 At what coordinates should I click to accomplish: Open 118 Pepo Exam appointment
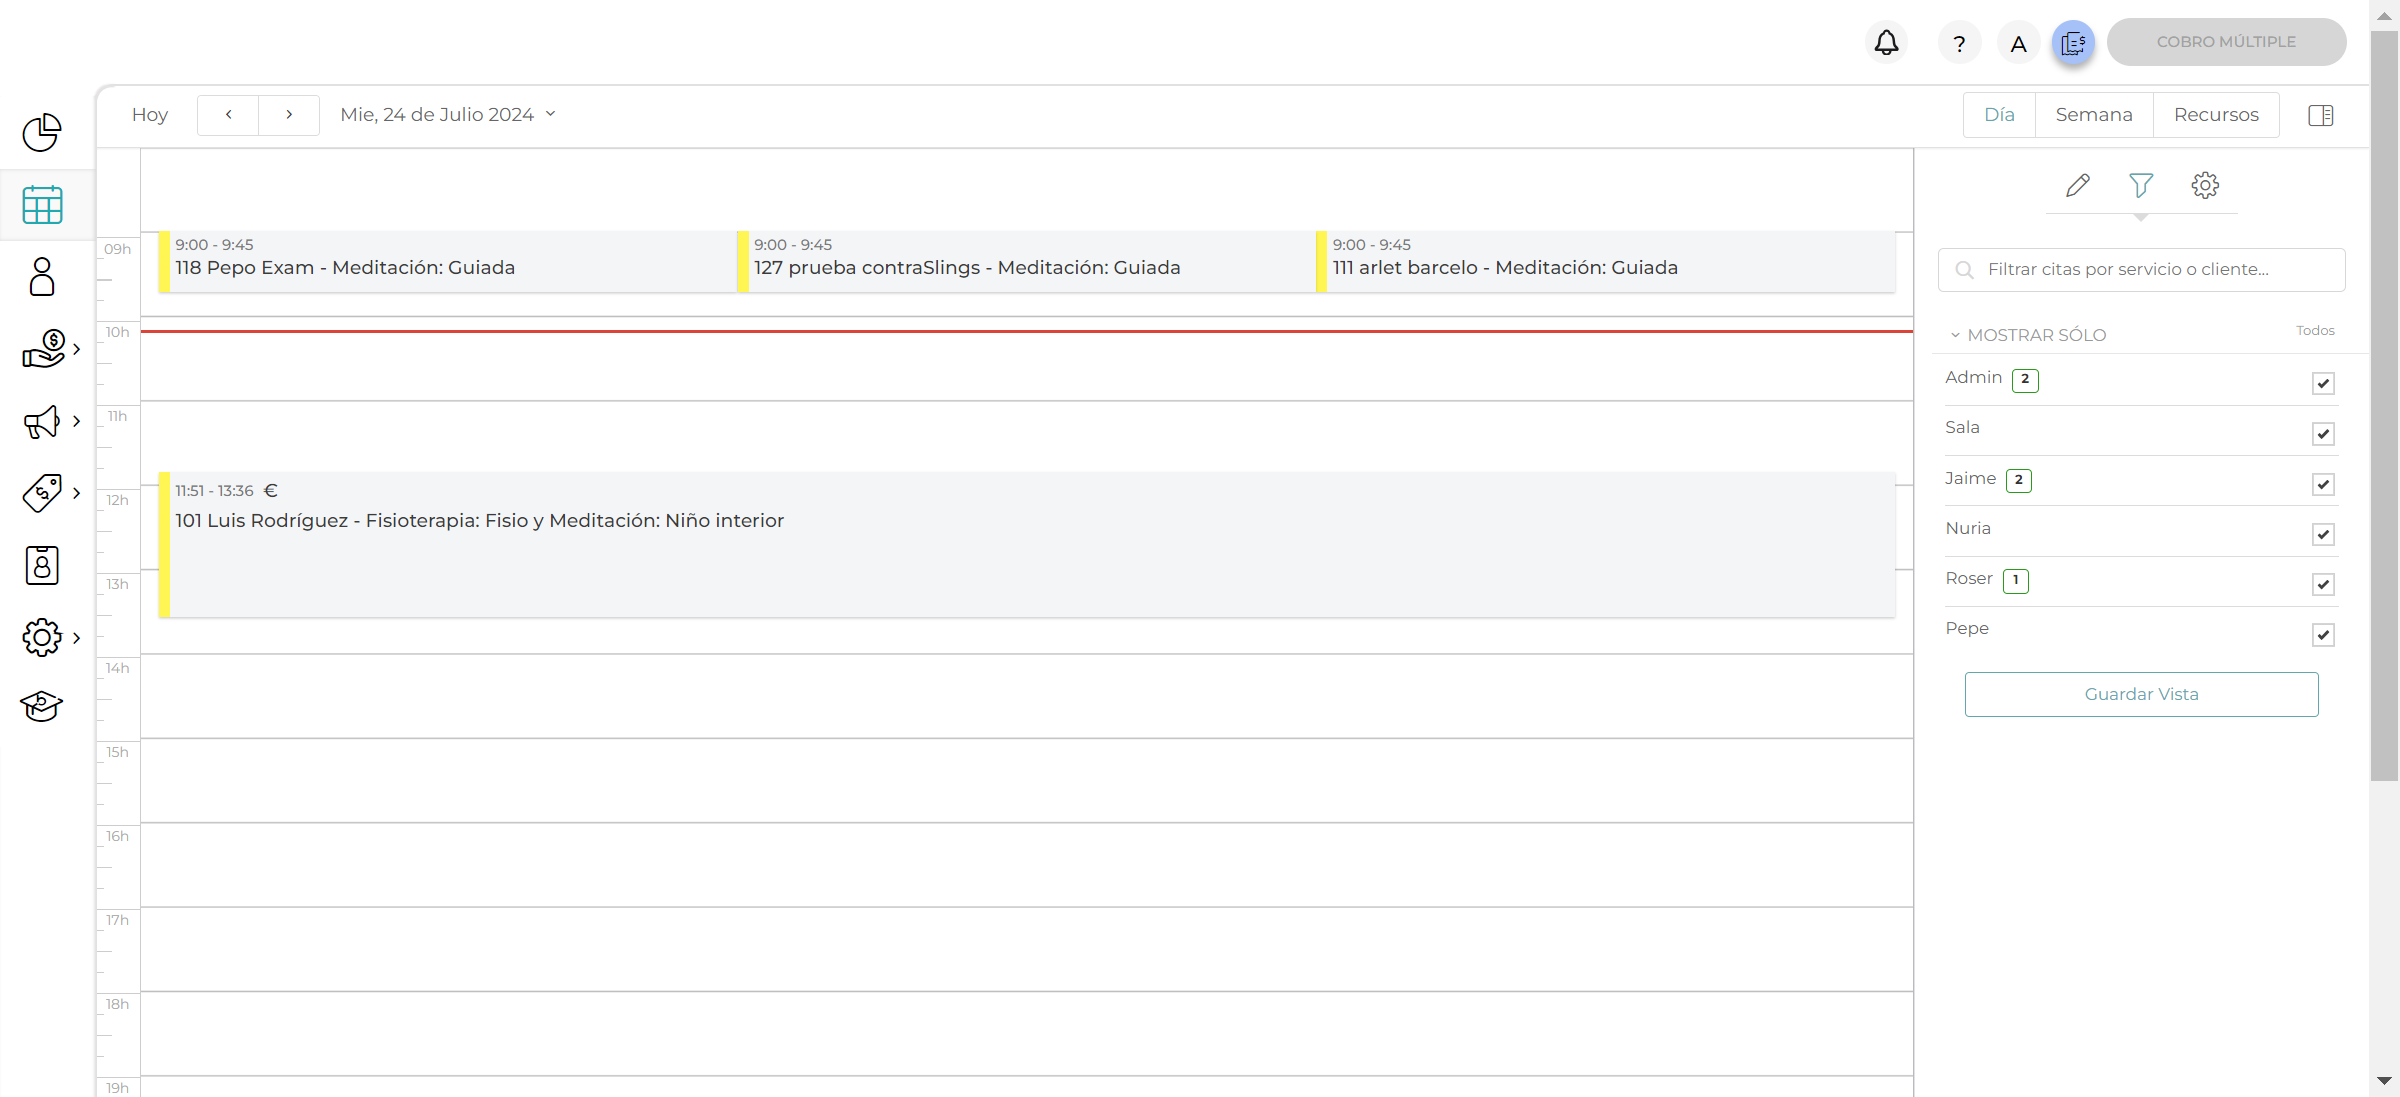click(x=447, y=261)
